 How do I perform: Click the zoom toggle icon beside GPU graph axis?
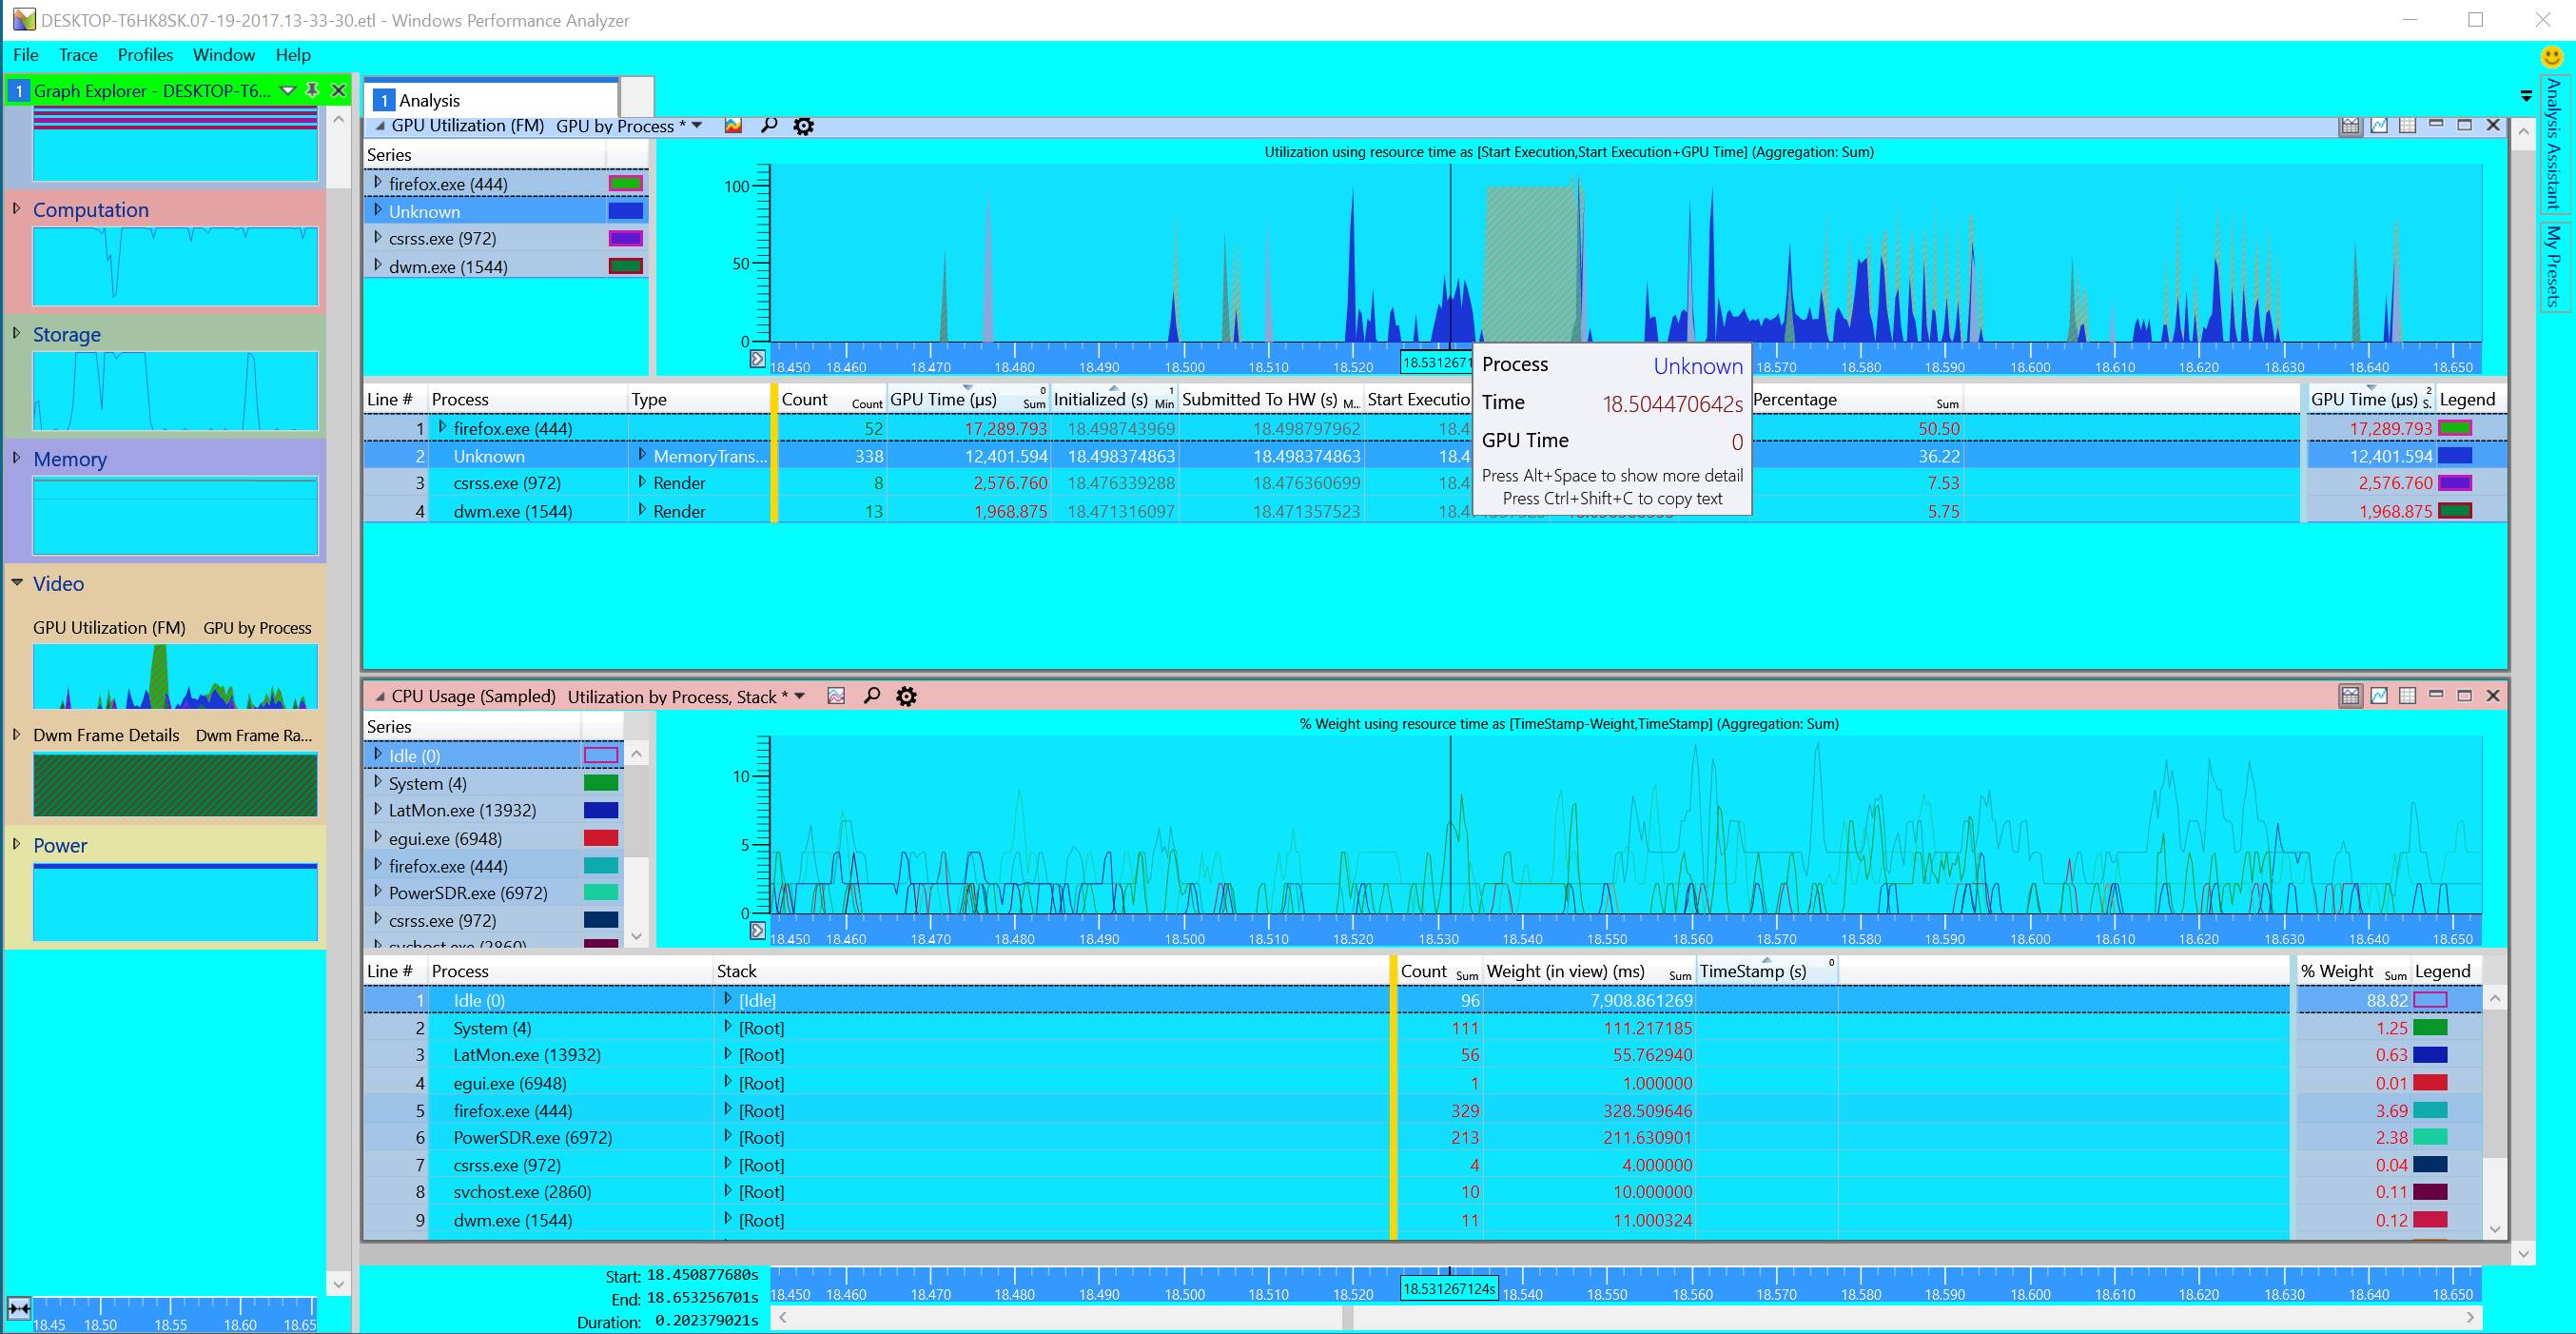[x=757, y=359]
